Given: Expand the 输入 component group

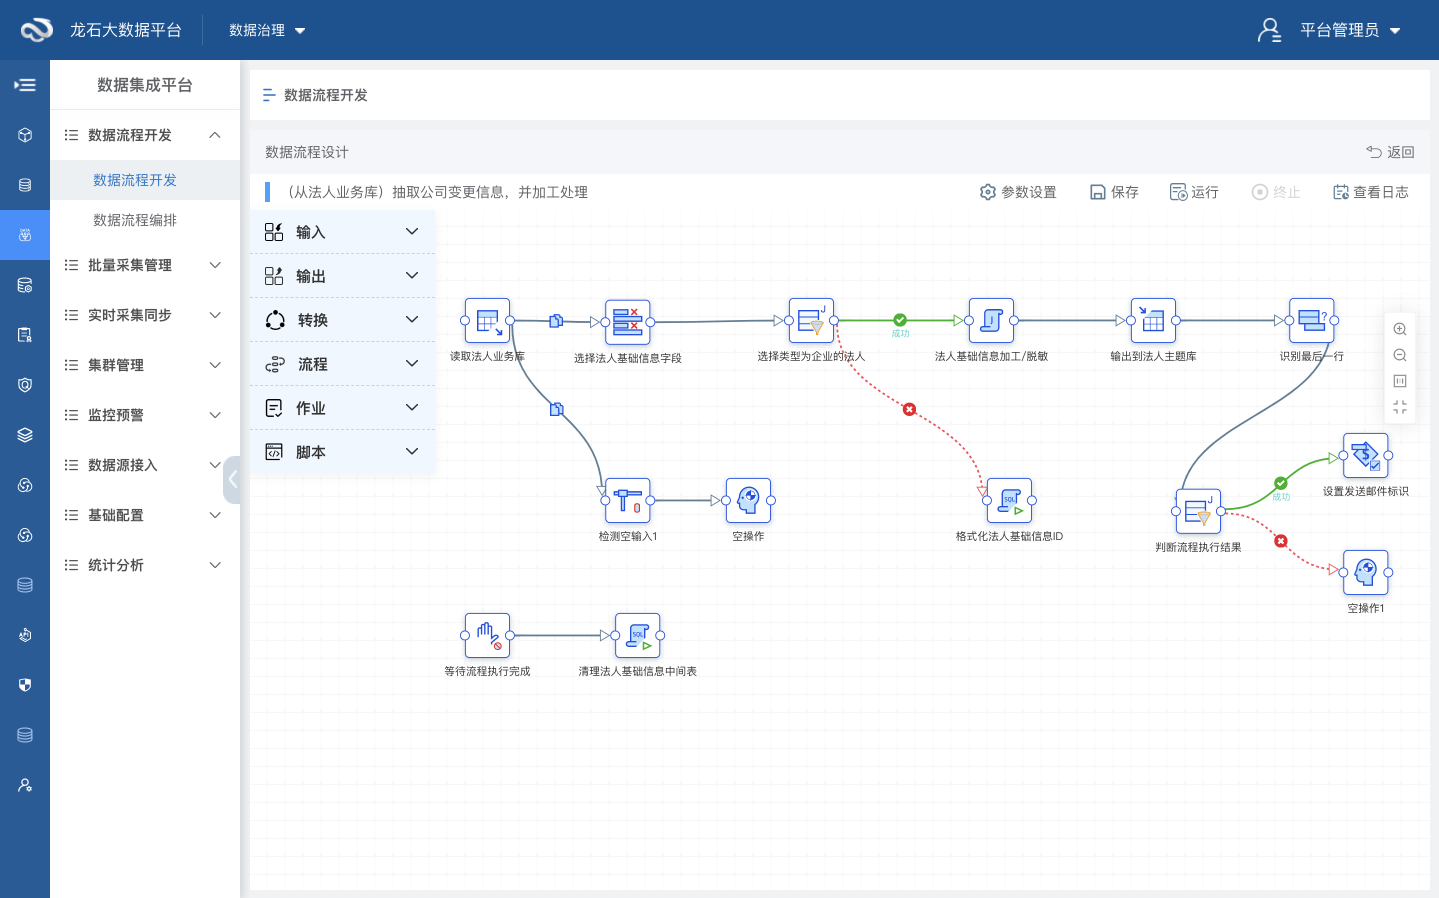Looking at the screenshot, I should coord(342,232).
